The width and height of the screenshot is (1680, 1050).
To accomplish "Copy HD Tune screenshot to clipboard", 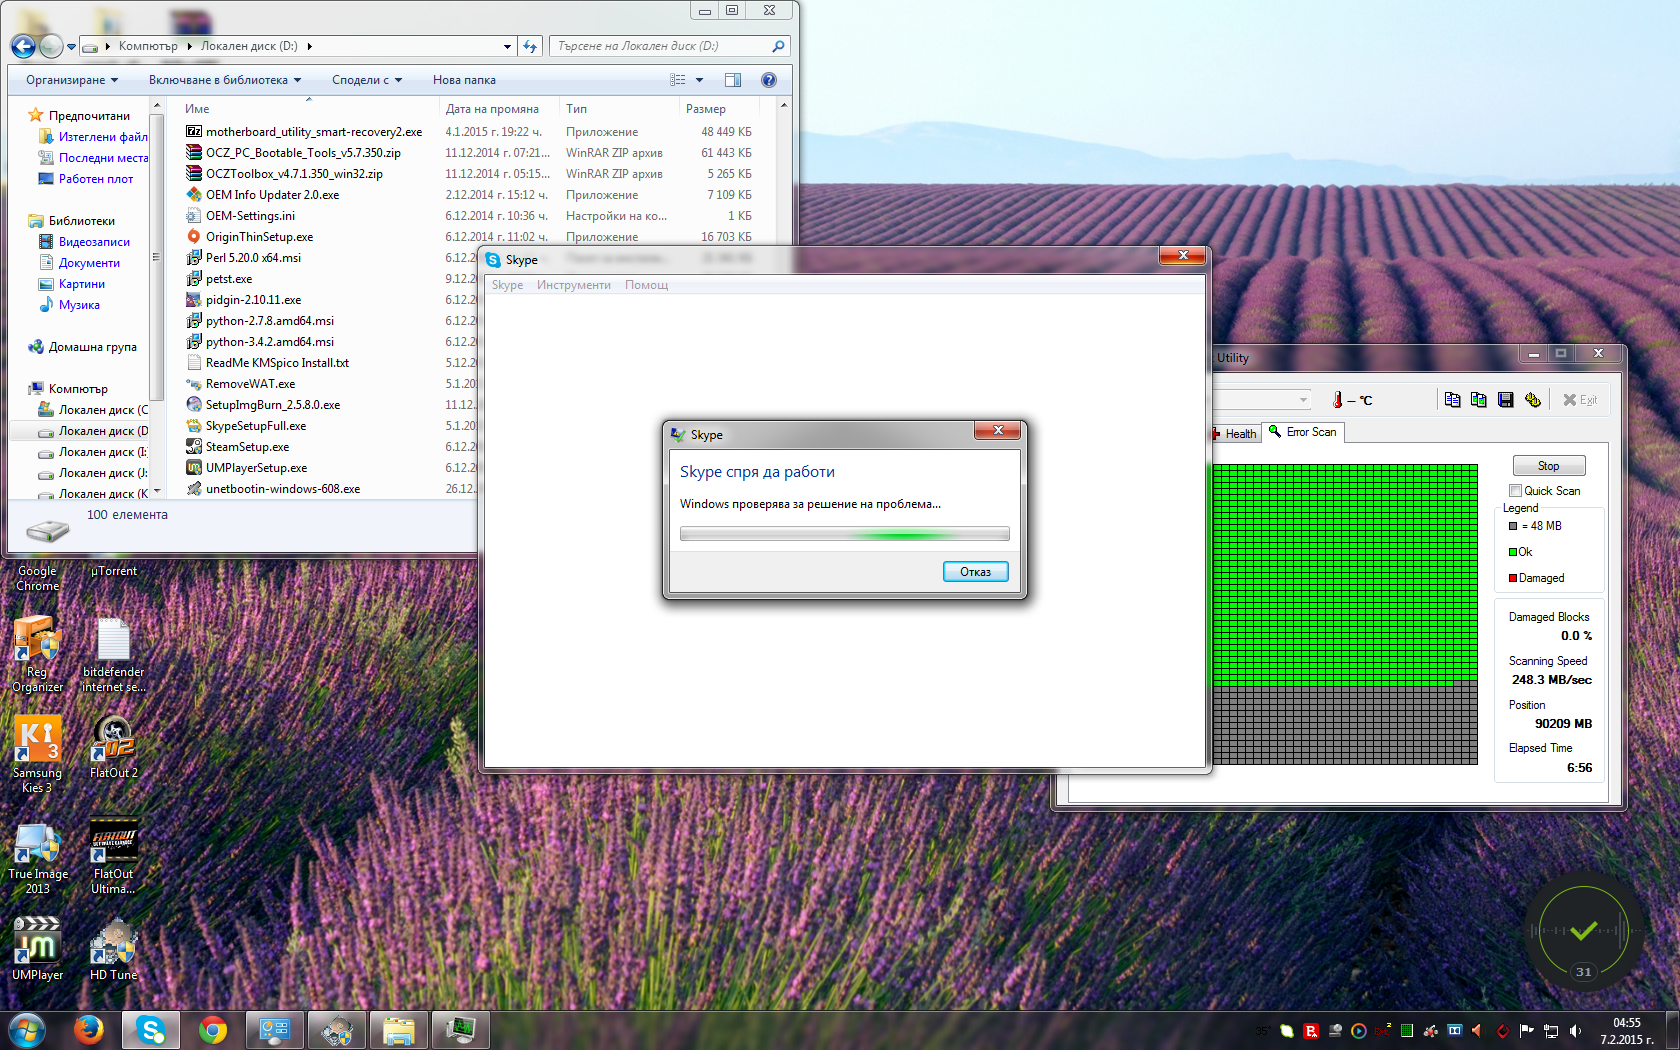I will click(x=1479, y=400).
